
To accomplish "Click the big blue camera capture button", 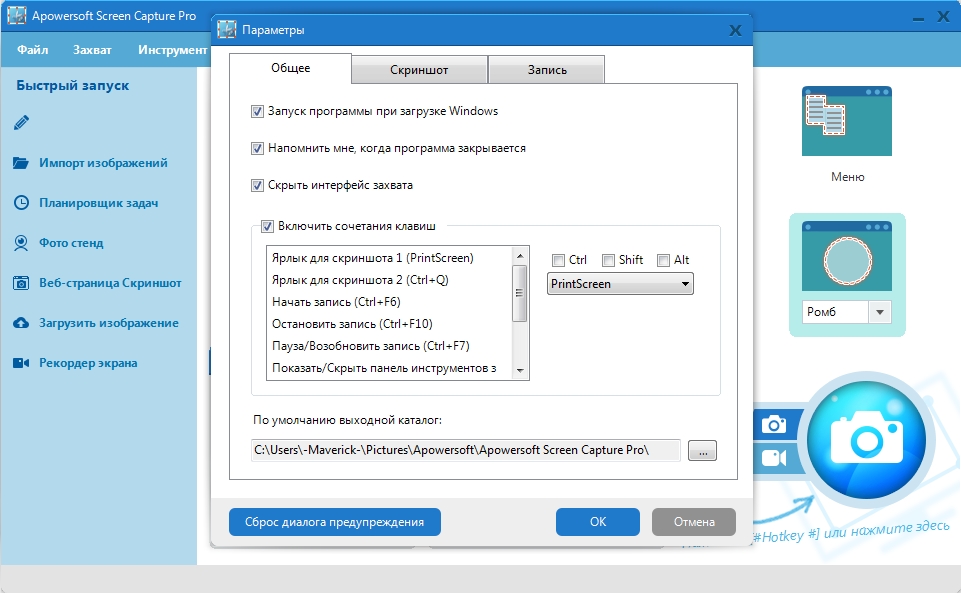I will pos(866,440).
